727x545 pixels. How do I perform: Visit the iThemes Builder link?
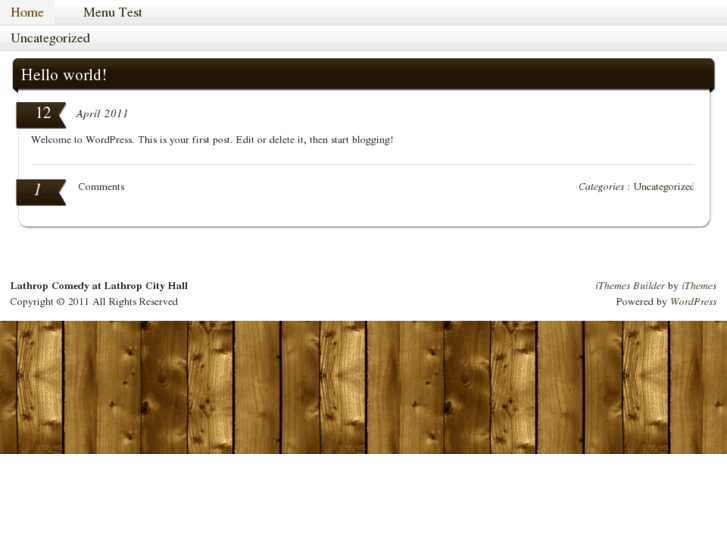point(630,286)
